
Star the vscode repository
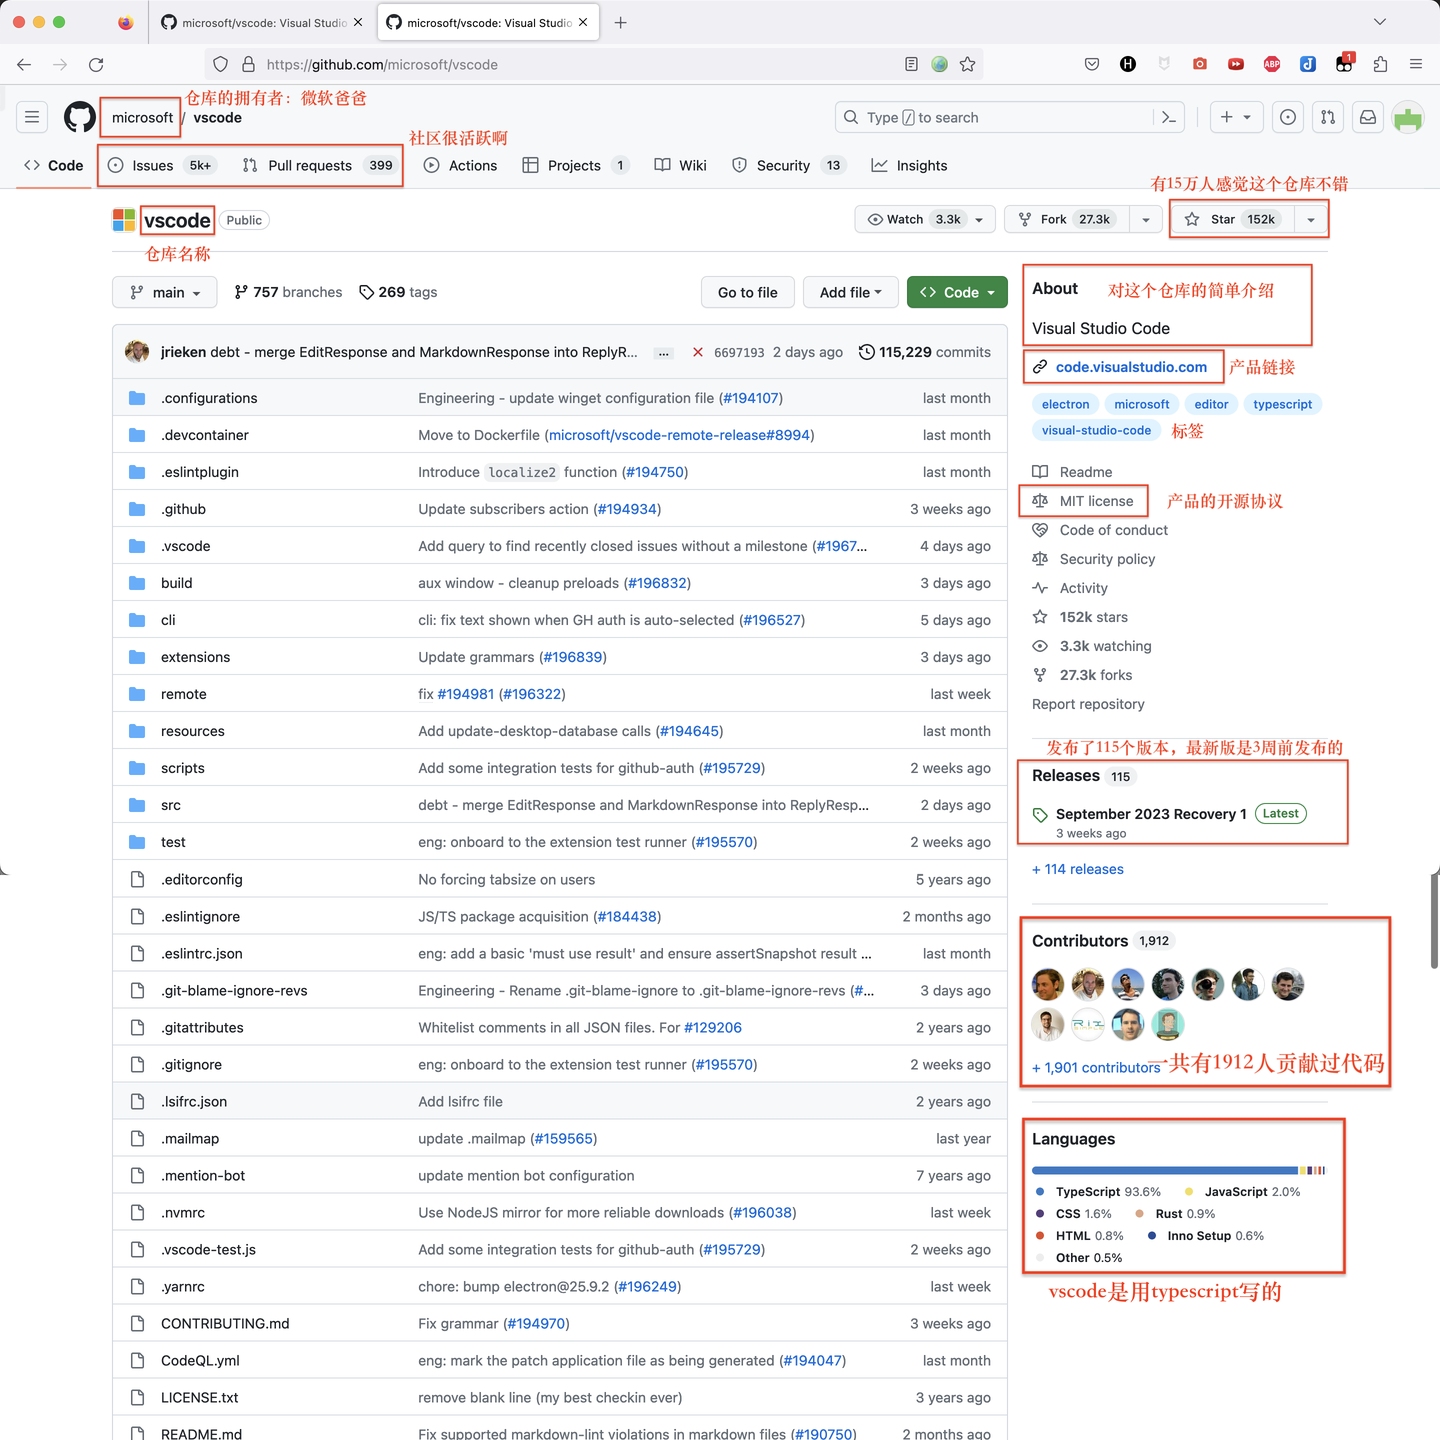1232,219
